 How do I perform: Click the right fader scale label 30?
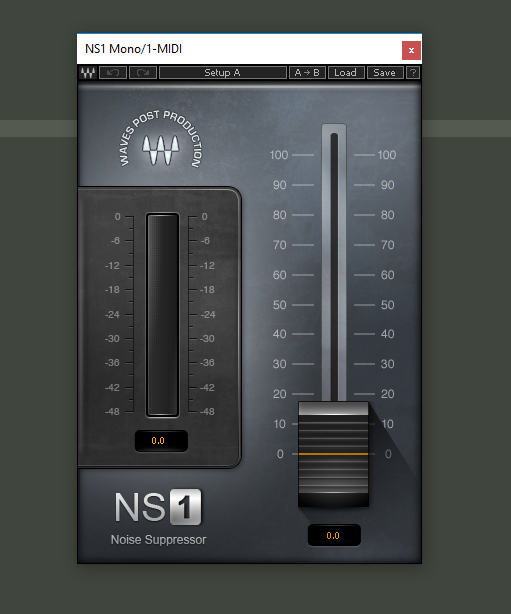coord(387,364)
